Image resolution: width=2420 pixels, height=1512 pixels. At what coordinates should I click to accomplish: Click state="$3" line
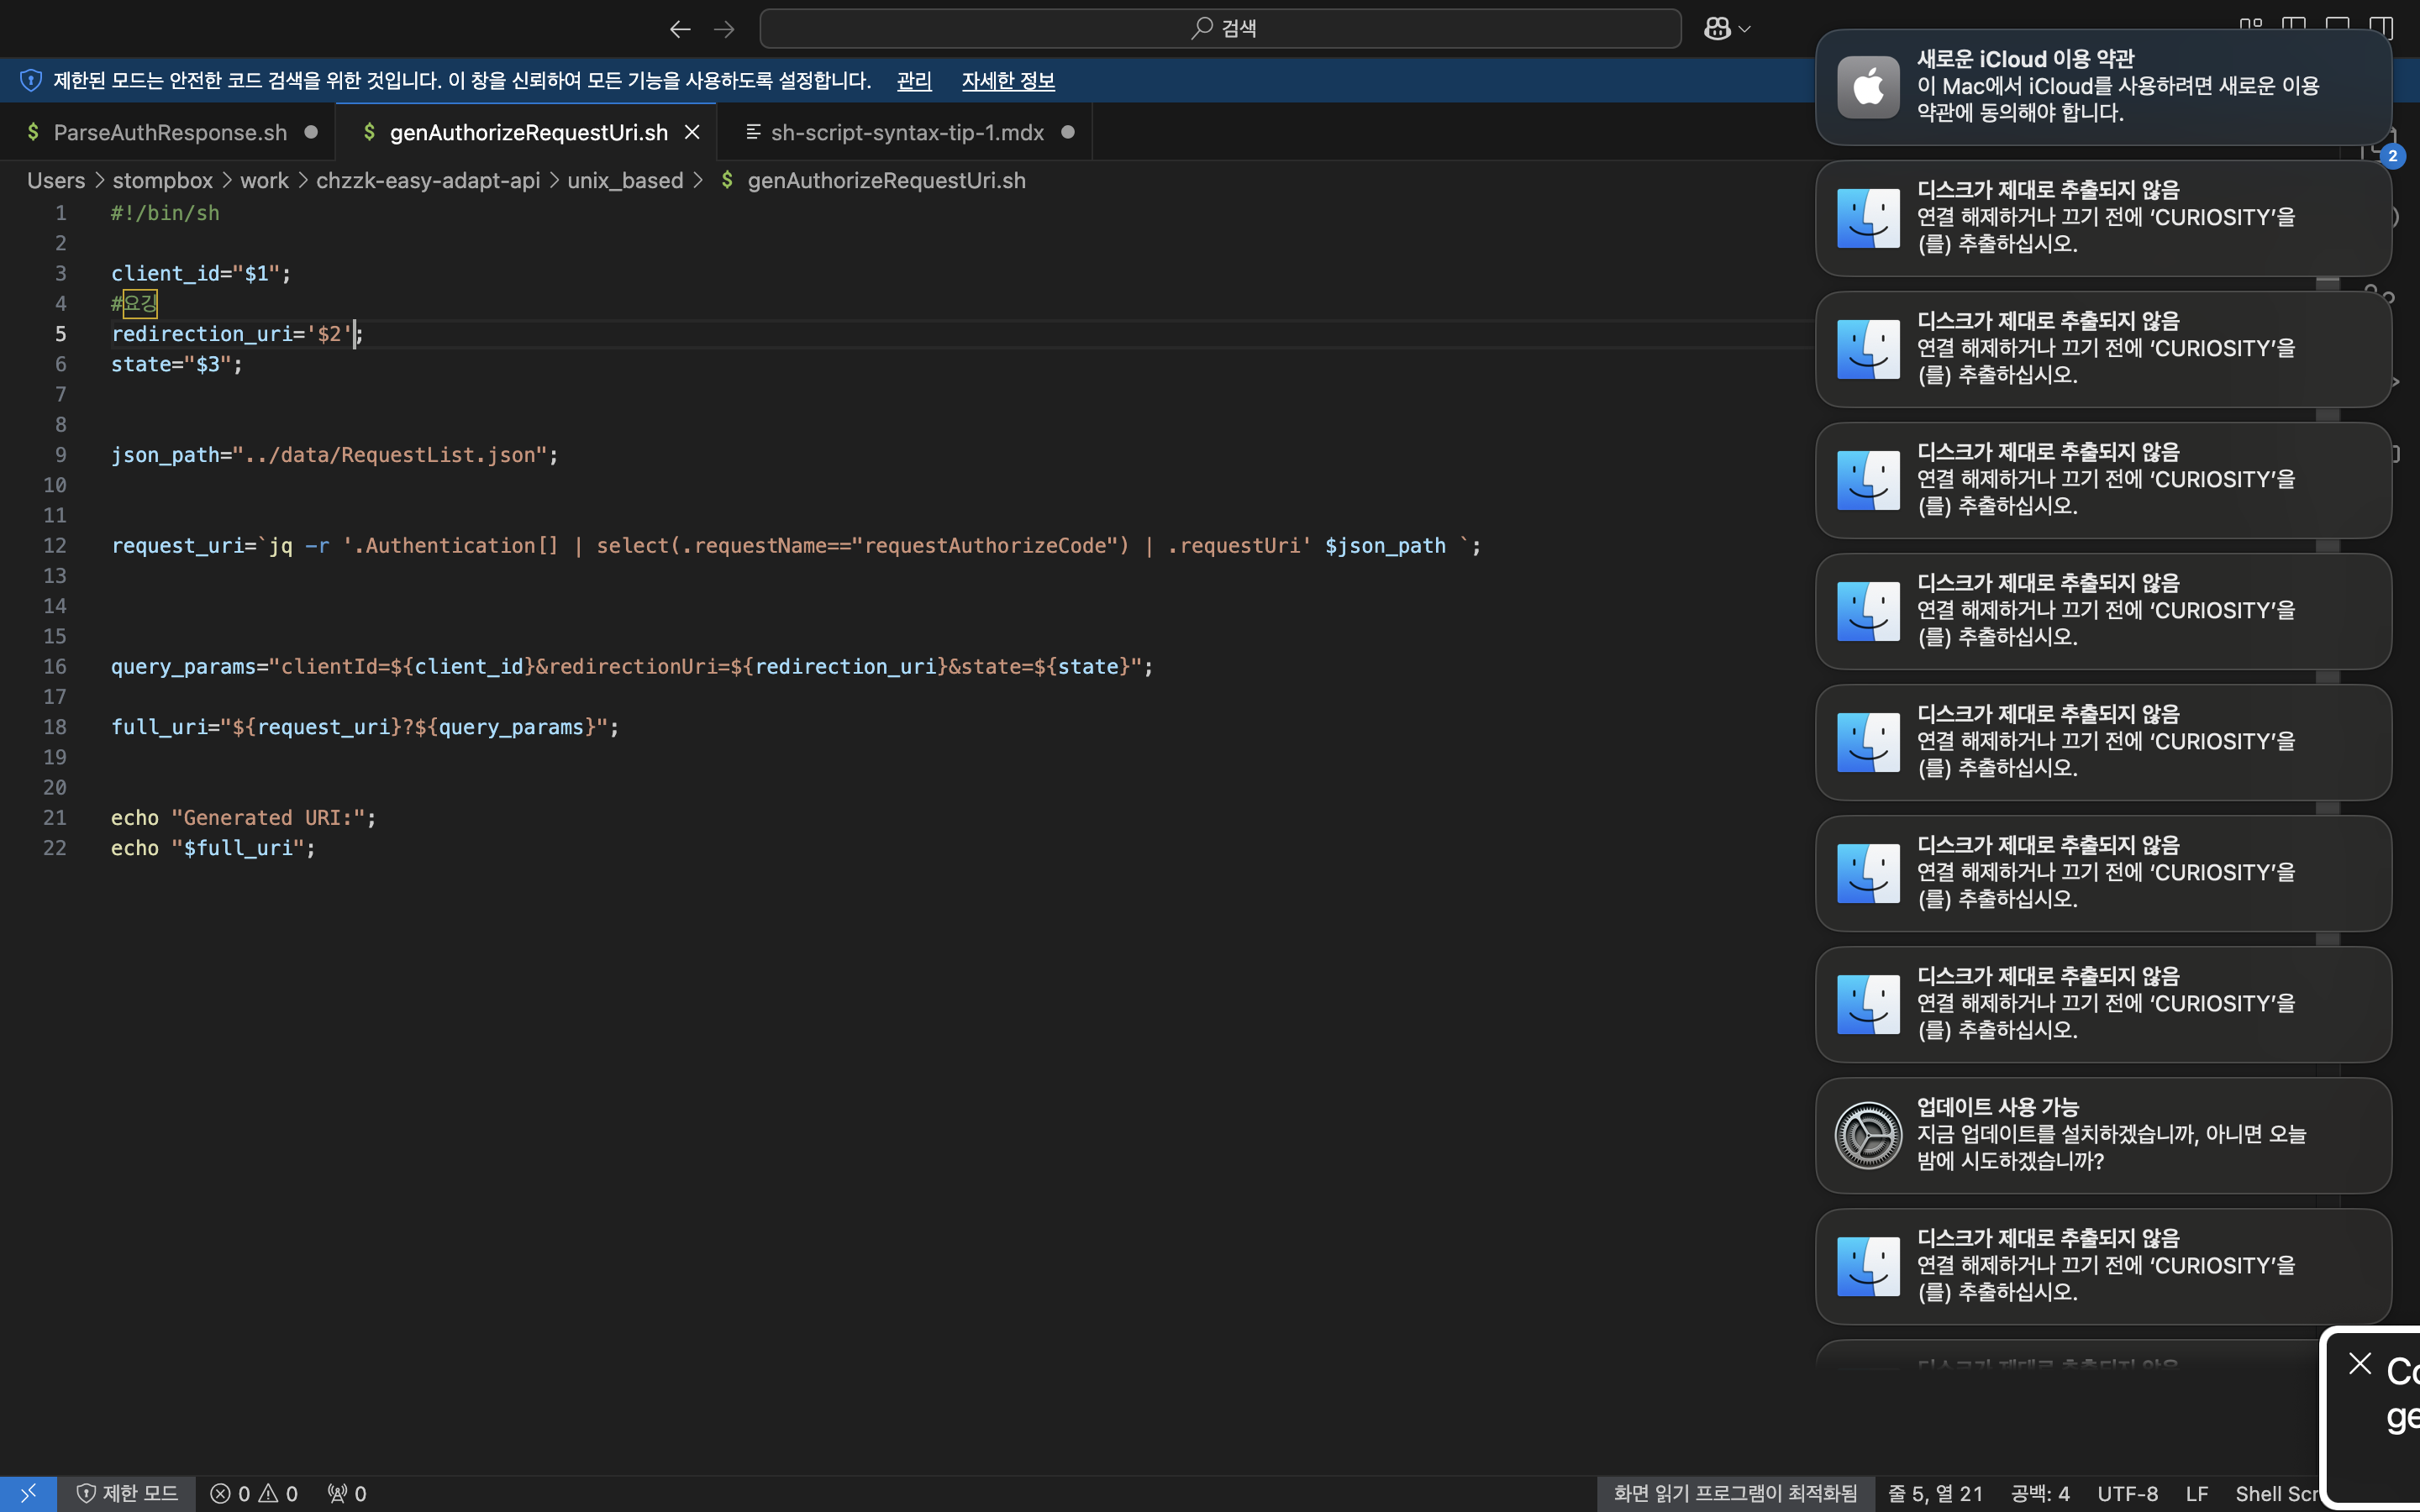(x=177, y=364)
